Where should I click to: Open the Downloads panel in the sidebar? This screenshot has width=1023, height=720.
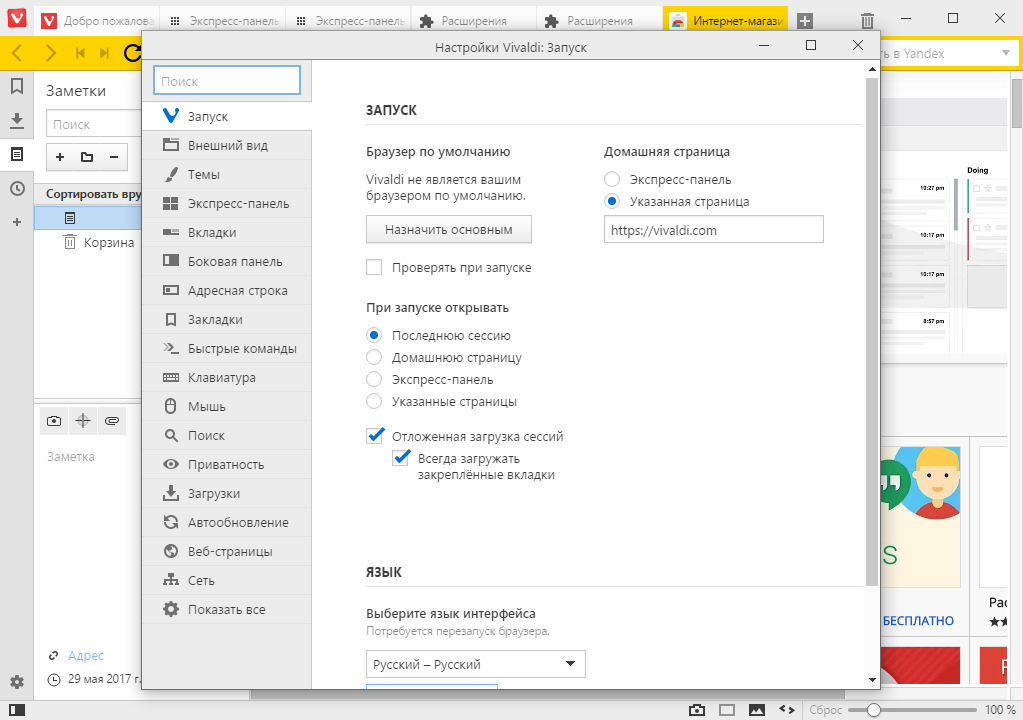[x=16, y=121]
